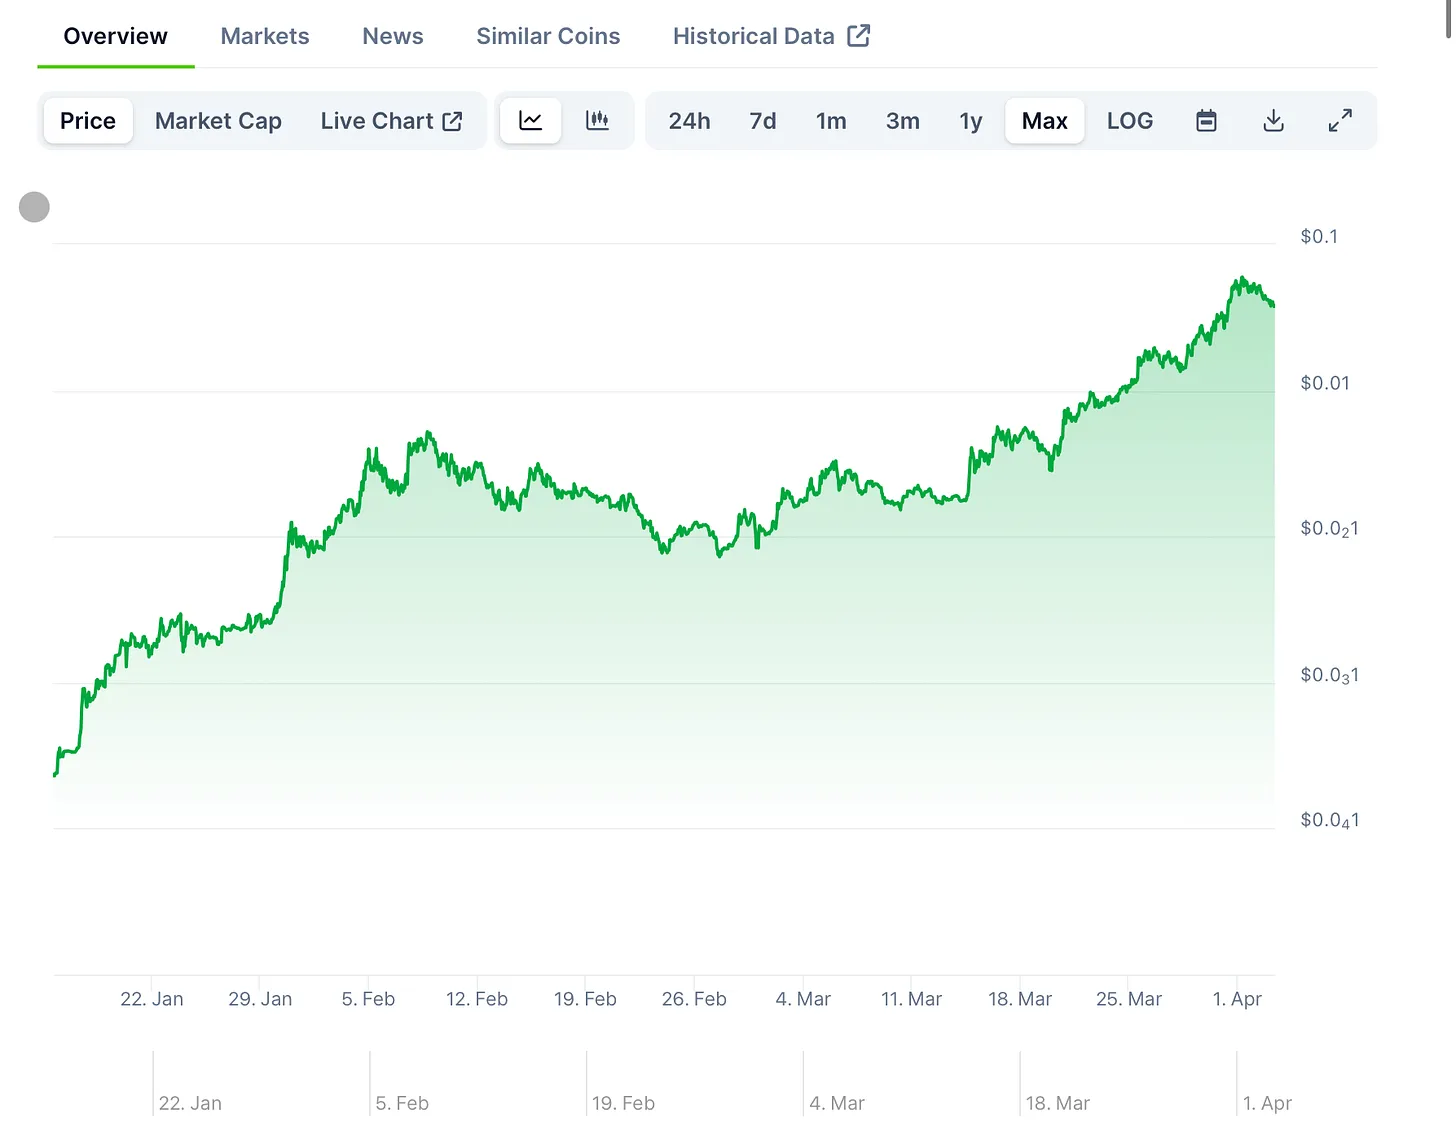Select the line chart view icon
The image size is (1456, 1131).
pos(530,121)
